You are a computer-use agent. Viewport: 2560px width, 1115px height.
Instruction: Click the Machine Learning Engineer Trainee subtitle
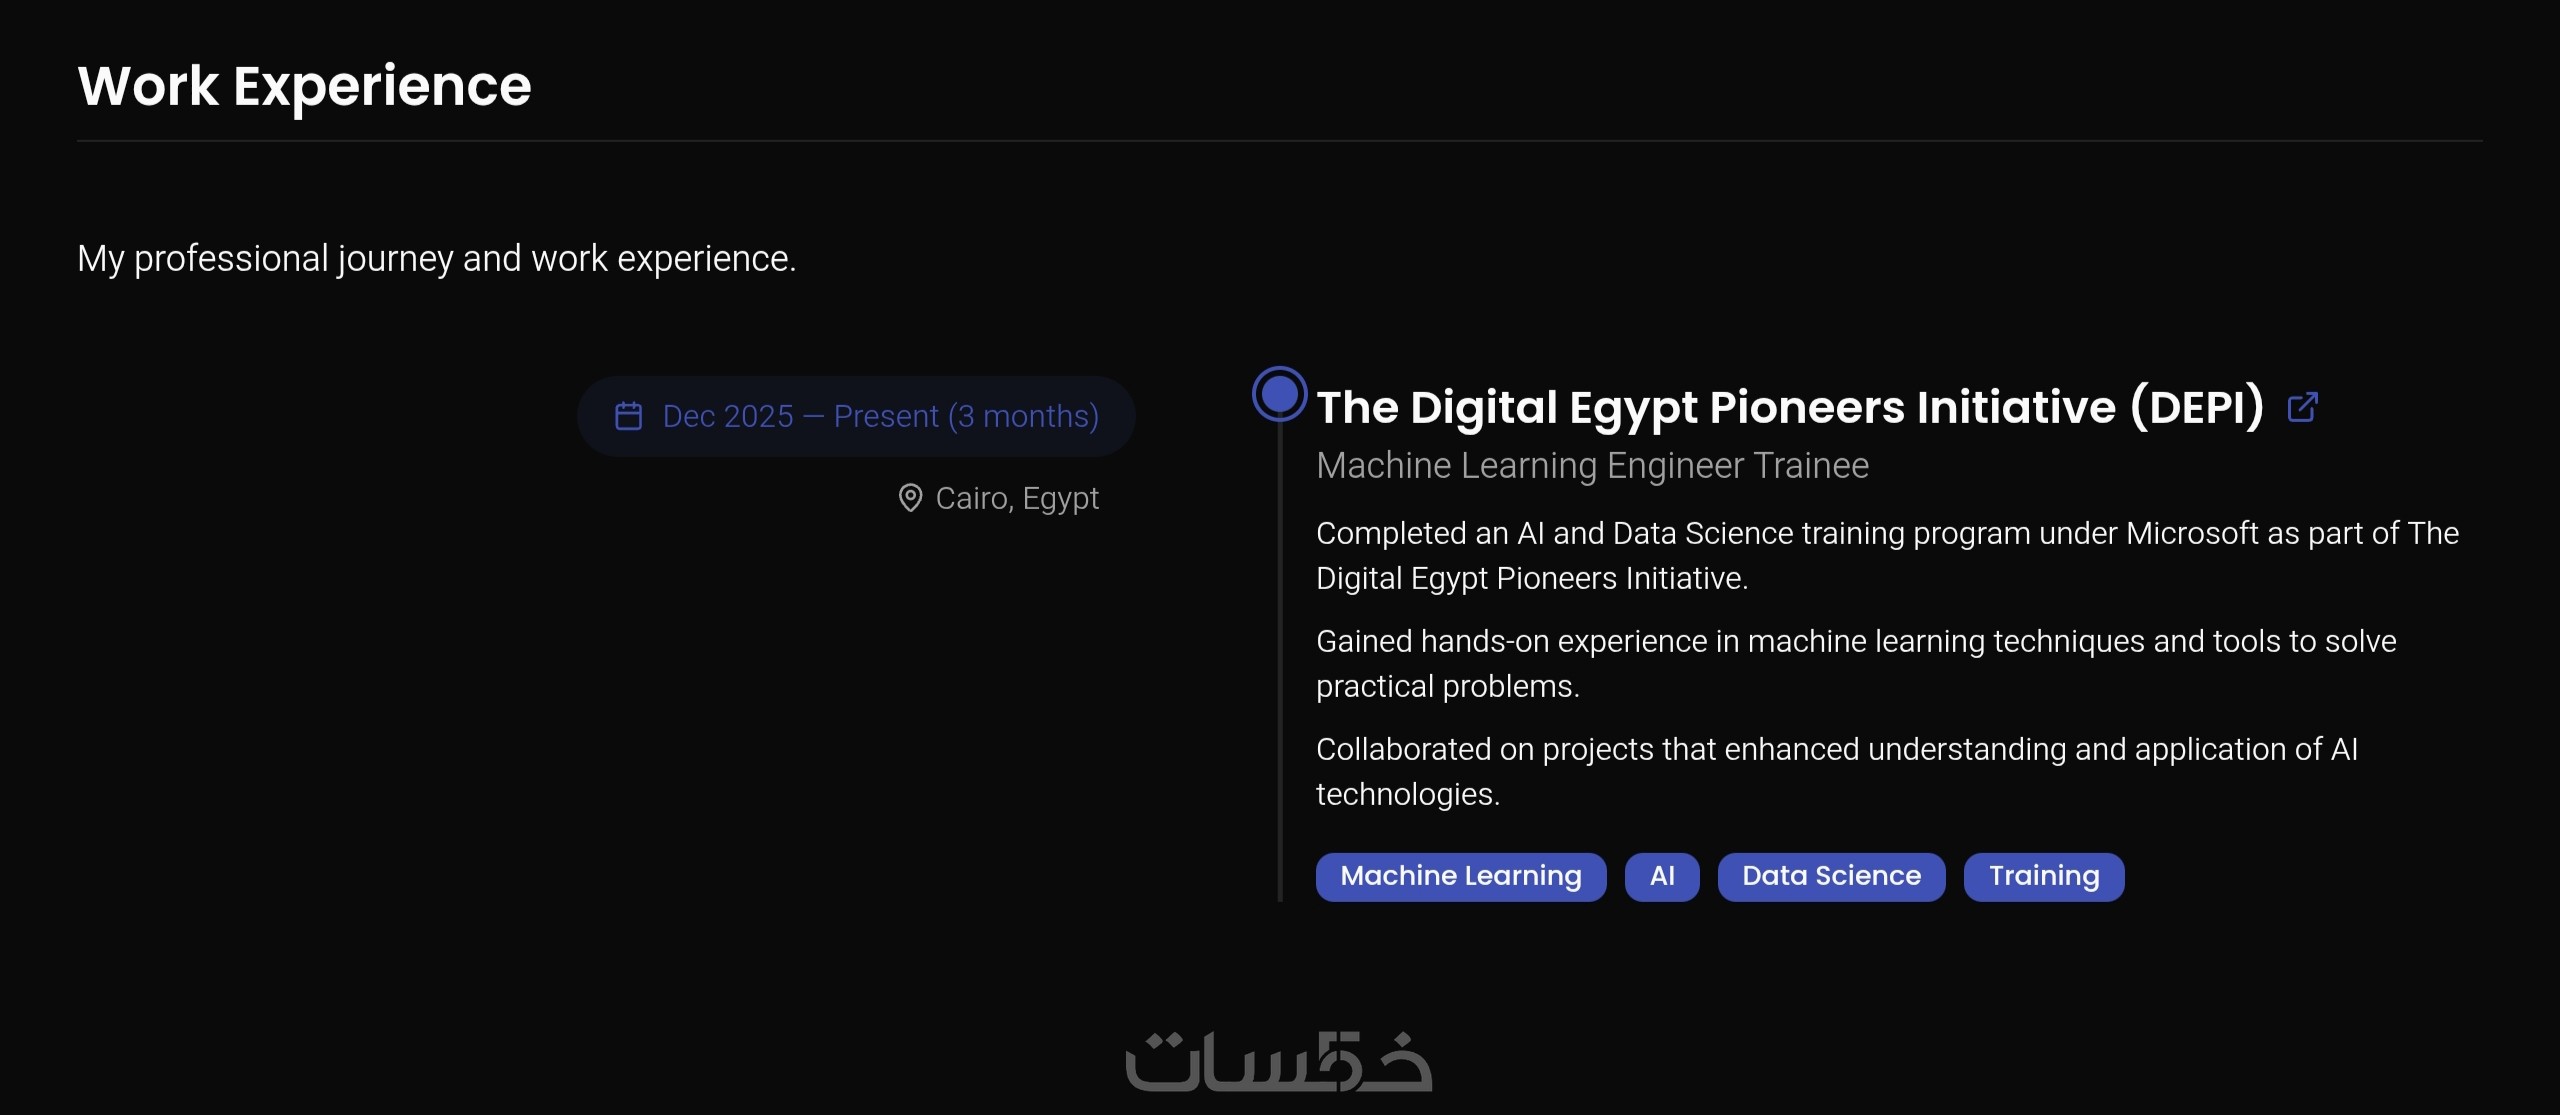pyautogui.click(x=1592, y=466)
